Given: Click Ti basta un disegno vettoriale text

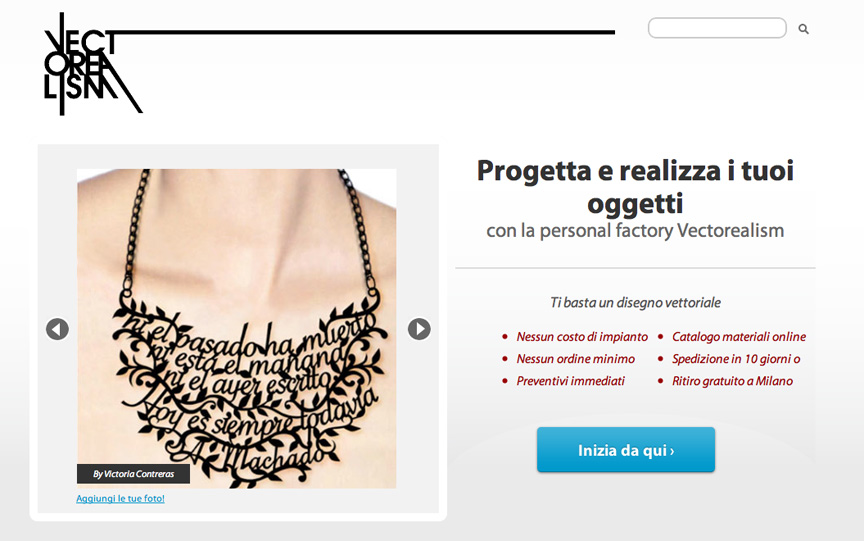Looking at the screenshot, I should coord(635,302).
